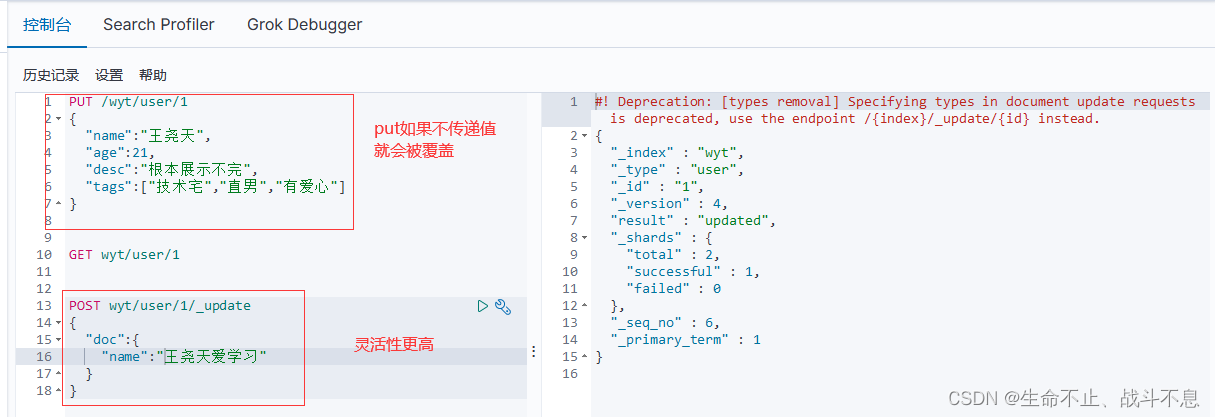
Task: Collapse the POST request body at line 14
Action: 58,323
